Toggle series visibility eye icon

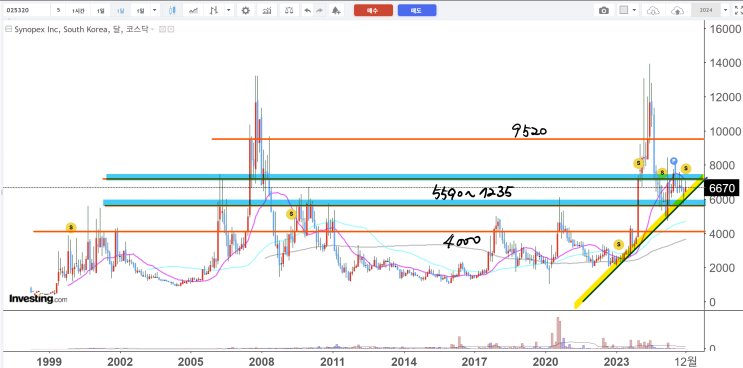[x=162, y=29]
